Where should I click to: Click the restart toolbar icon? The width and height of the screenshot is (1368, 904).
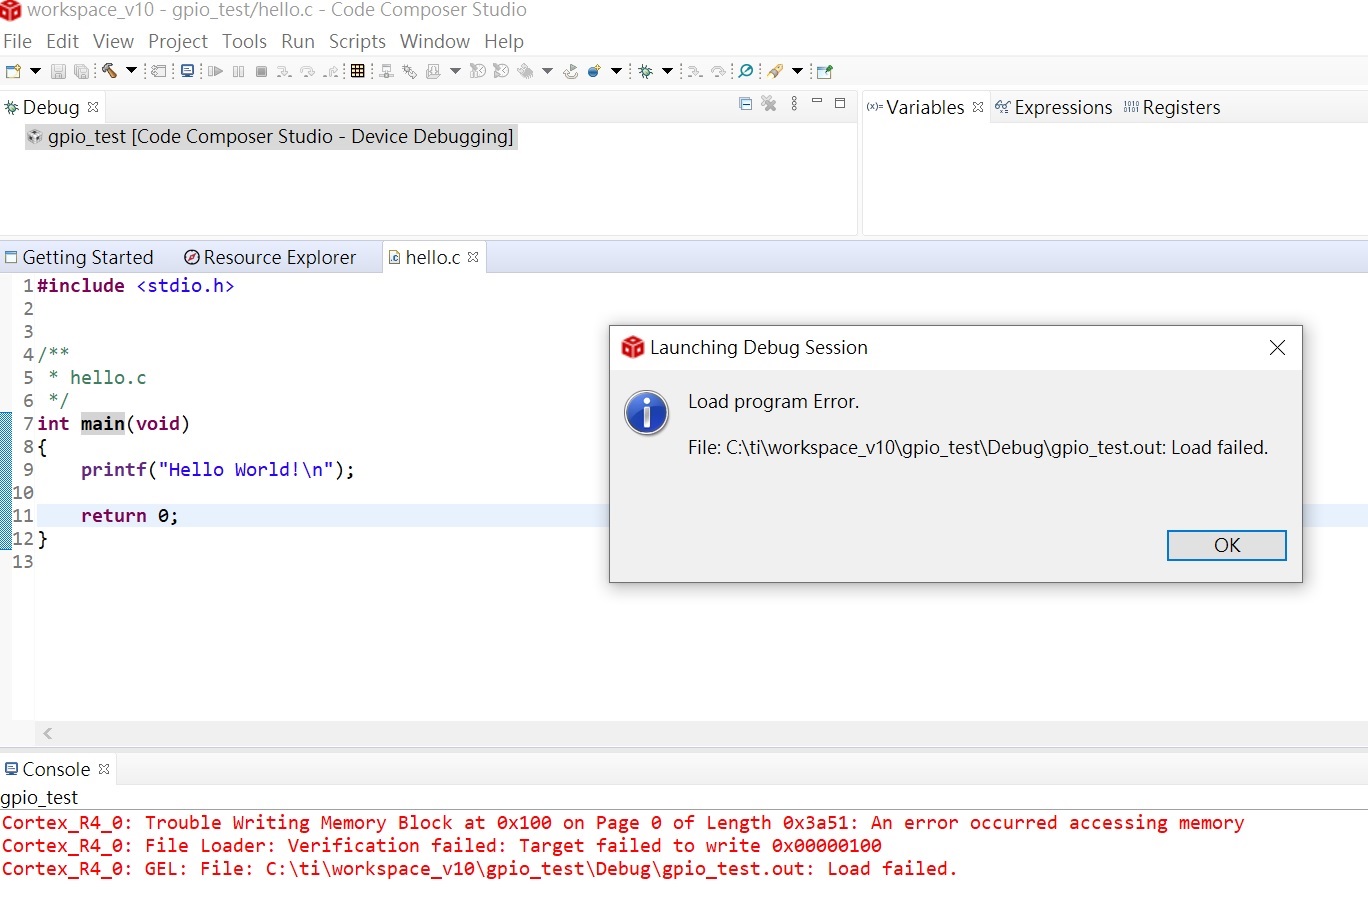tap(570, 71)
